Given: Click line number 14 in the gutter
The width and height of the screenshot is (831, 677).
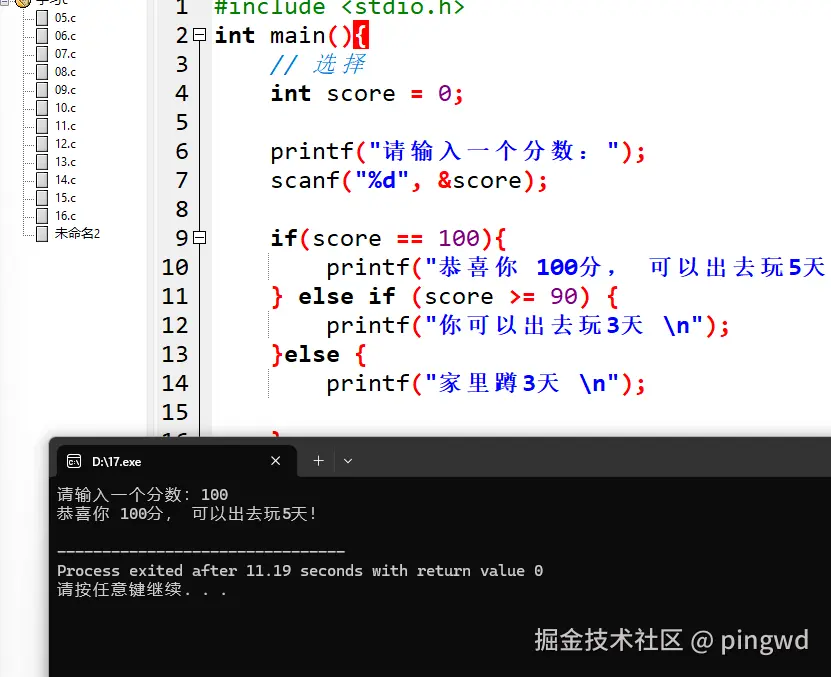Looking at the screenshot, I should pos(175,383).
